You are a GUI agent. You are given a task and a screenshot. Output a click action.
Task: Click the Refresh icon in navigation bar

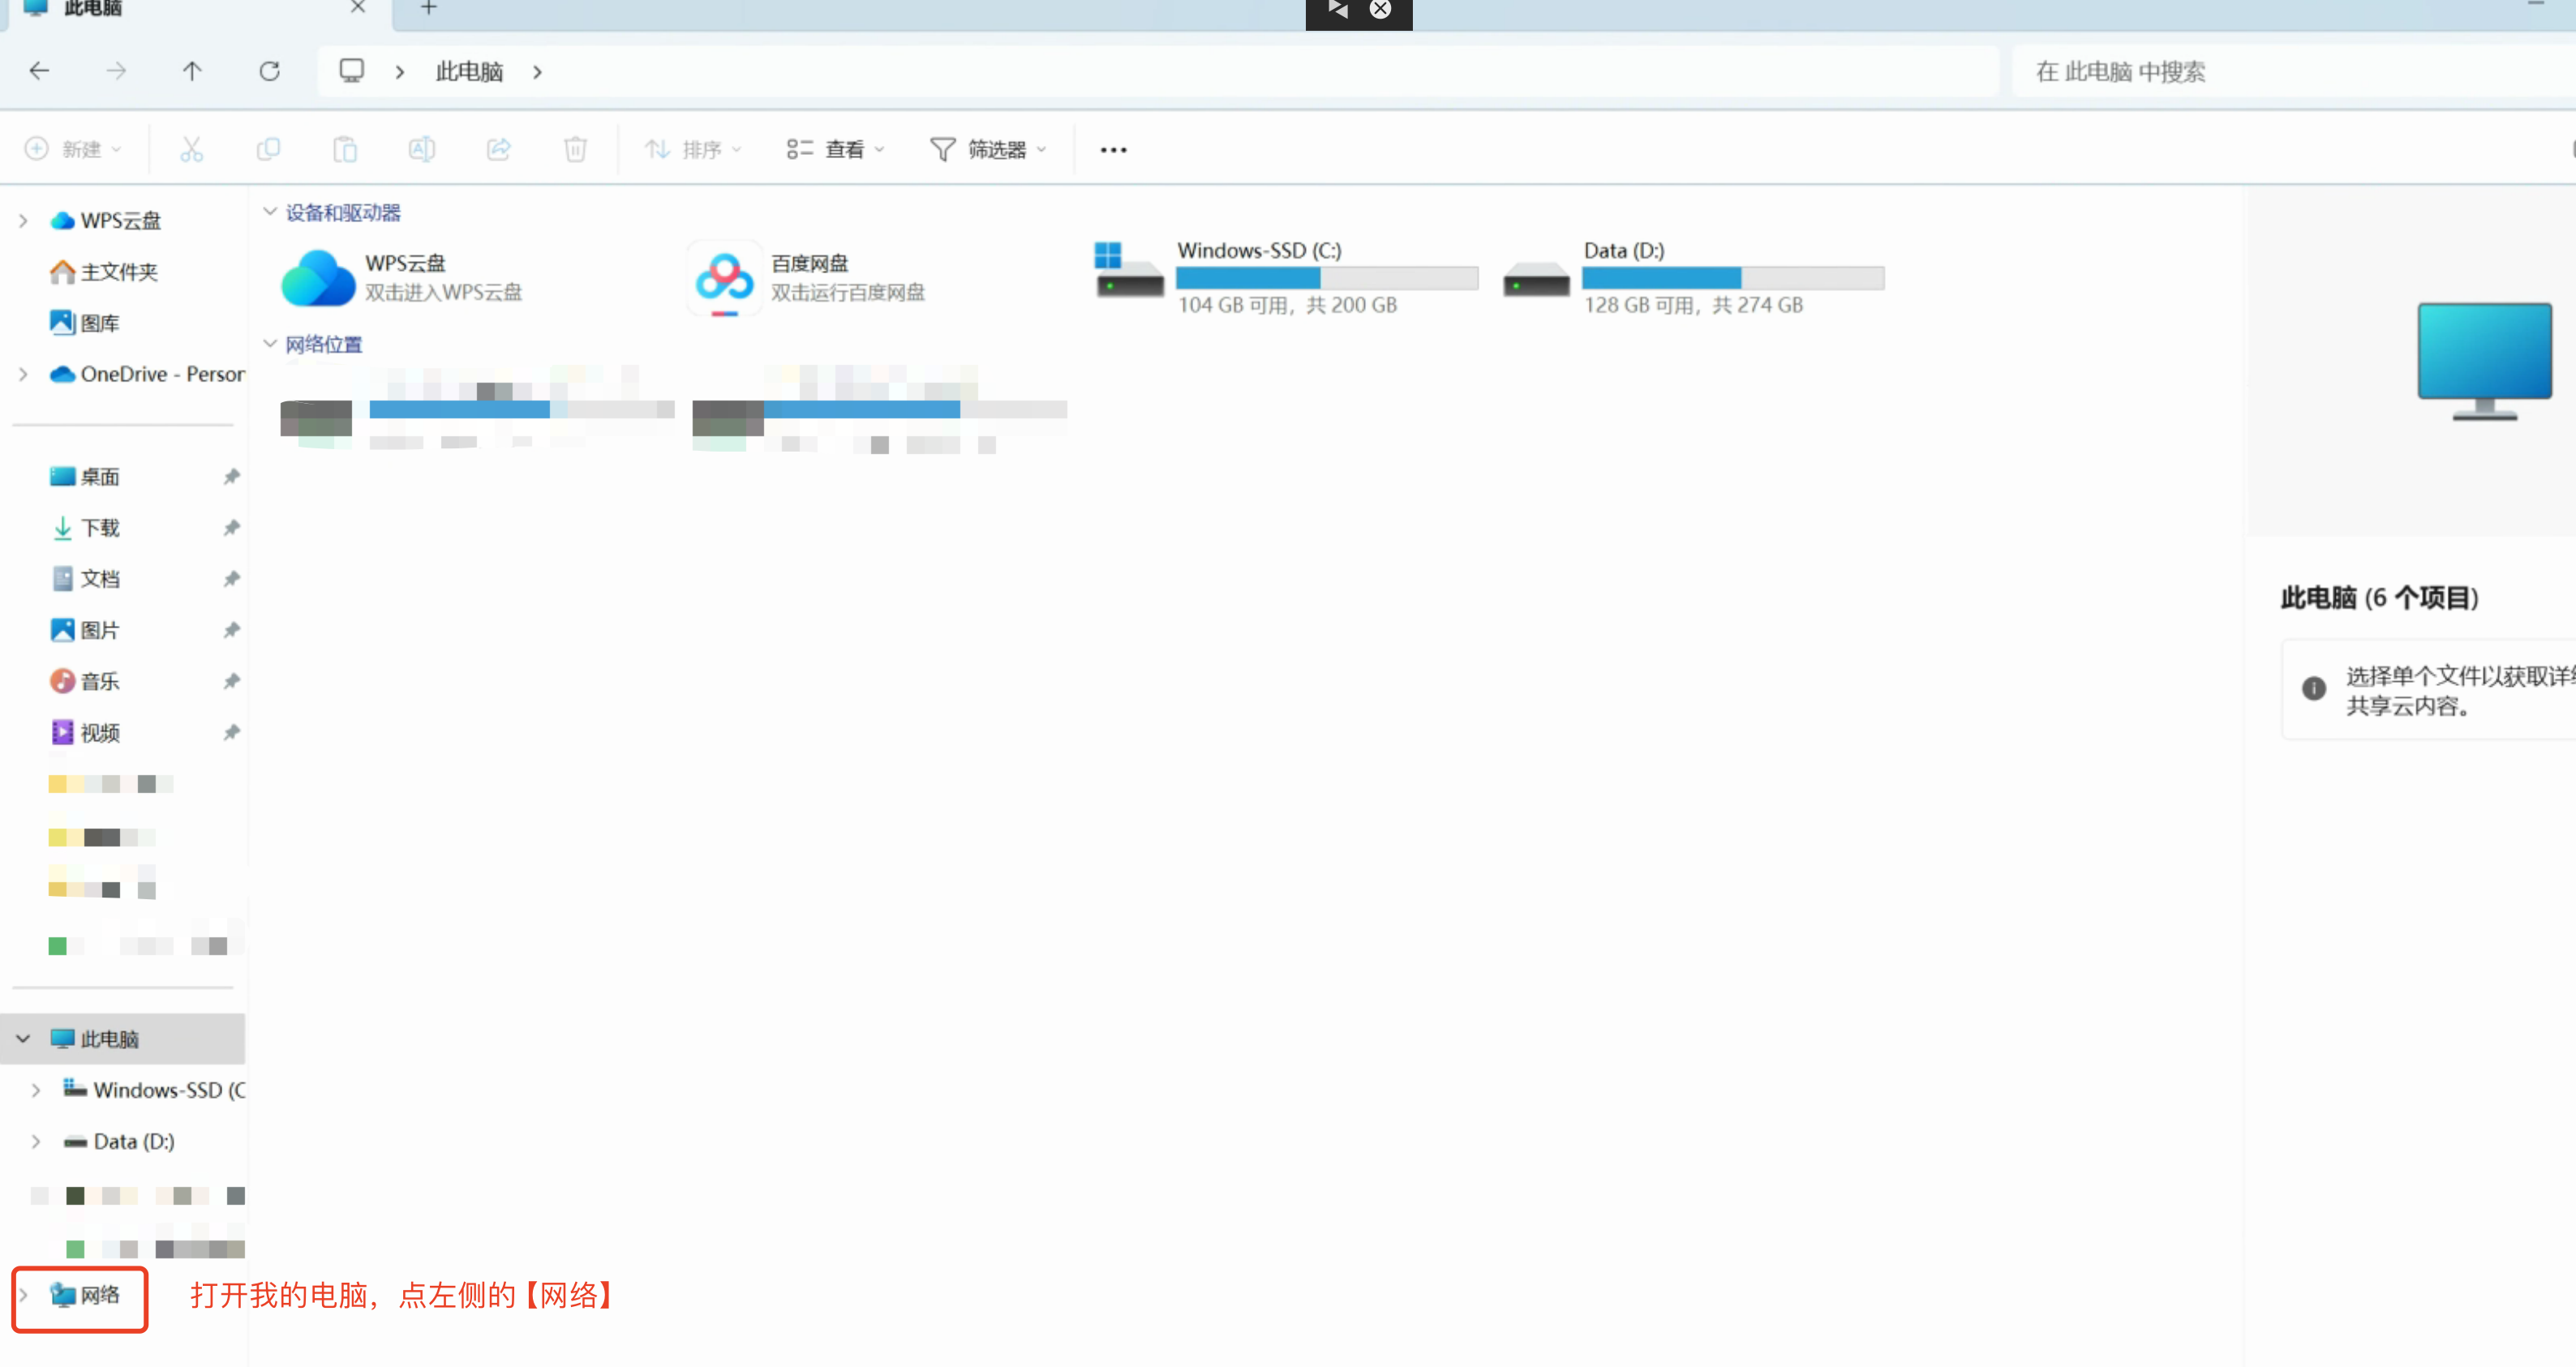tap(269, 70)
